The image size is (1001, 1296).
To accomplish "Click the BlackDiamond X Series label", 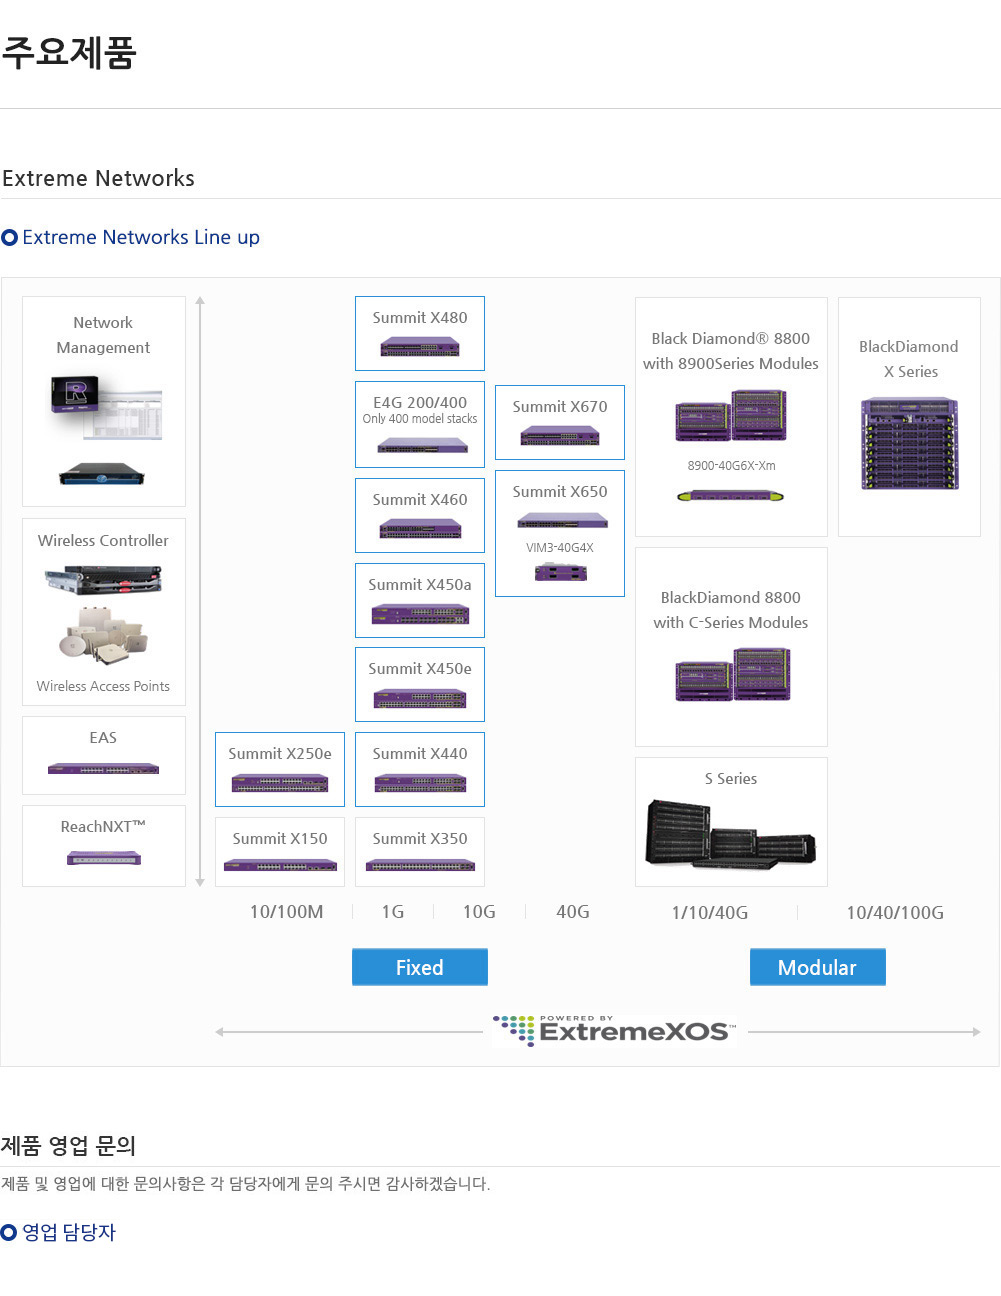I will point(909,359).
